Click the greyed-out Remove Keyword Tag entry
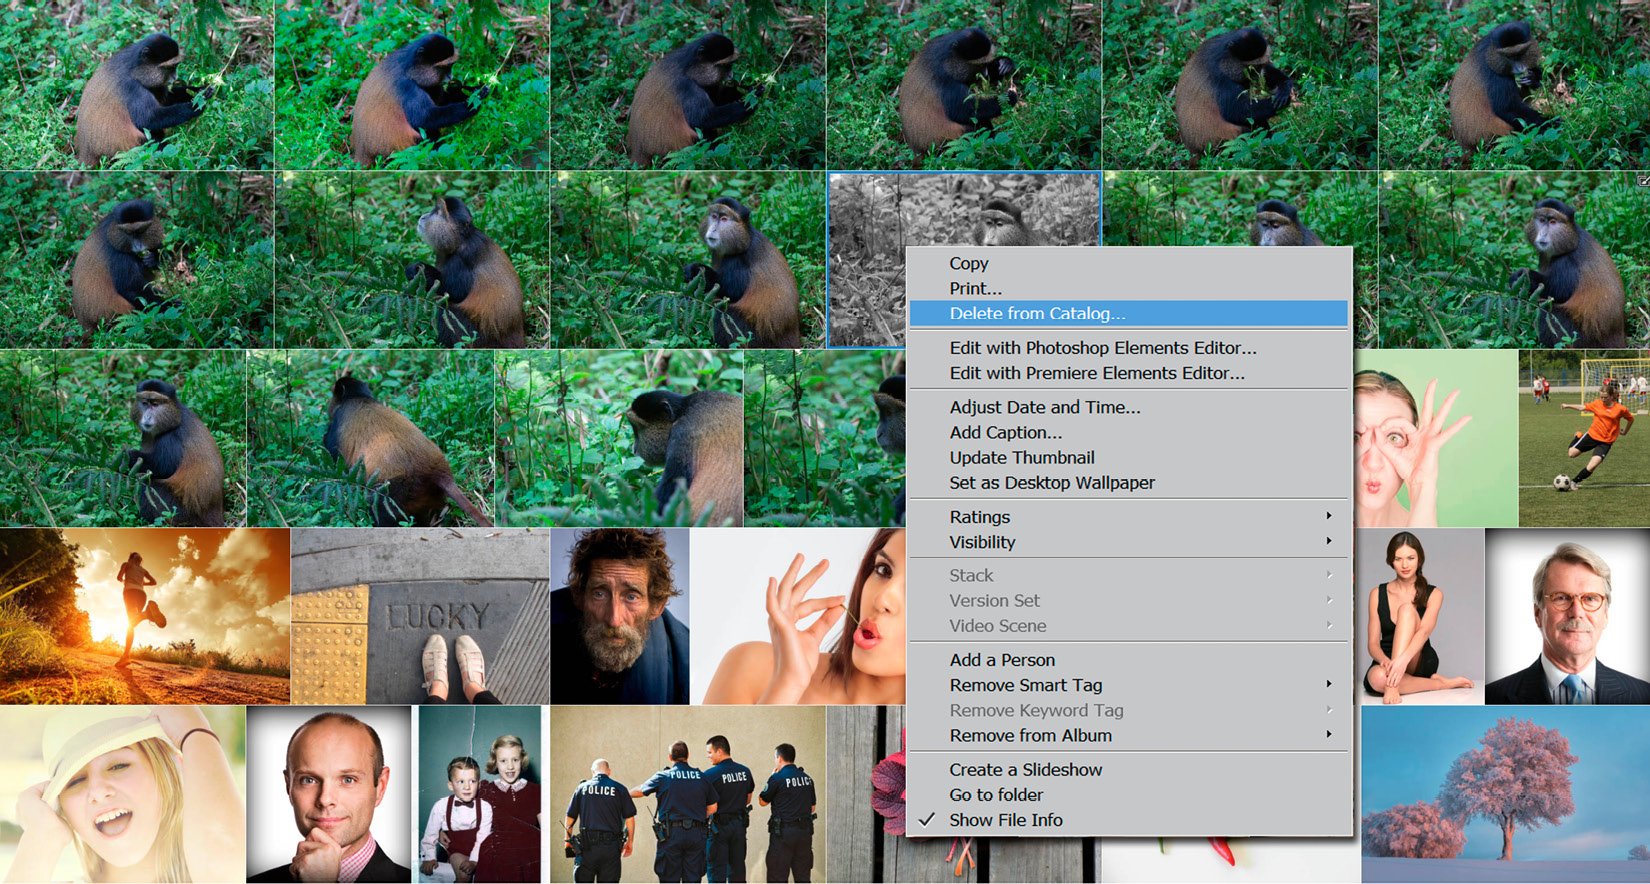Screen dimensions: 1650x884 1128,710
